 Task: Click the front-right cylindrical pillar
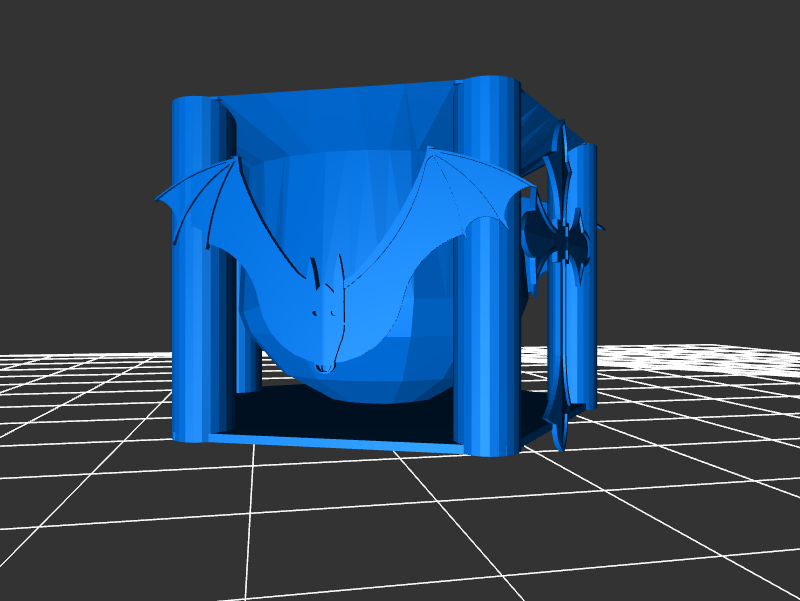click(x=487, y=265)
